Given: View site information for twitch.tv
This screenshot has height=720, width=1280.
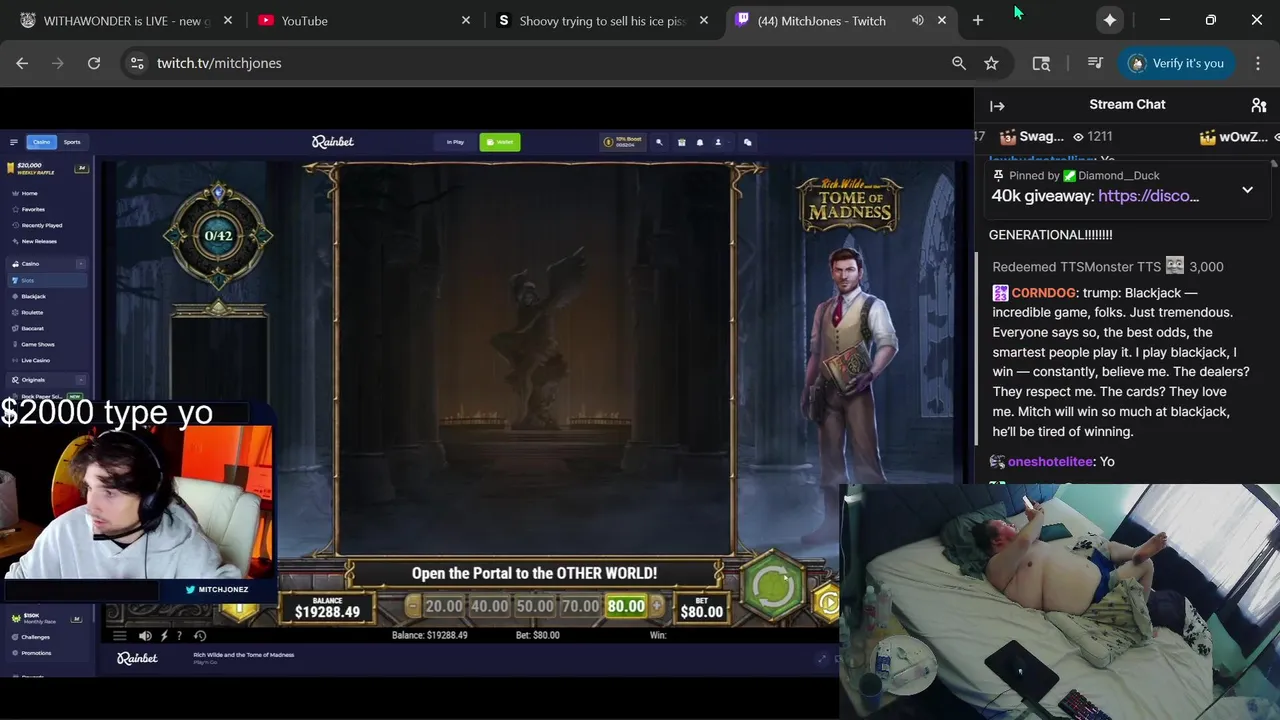Looking at the screenshot, I should (x=137, y=63).
